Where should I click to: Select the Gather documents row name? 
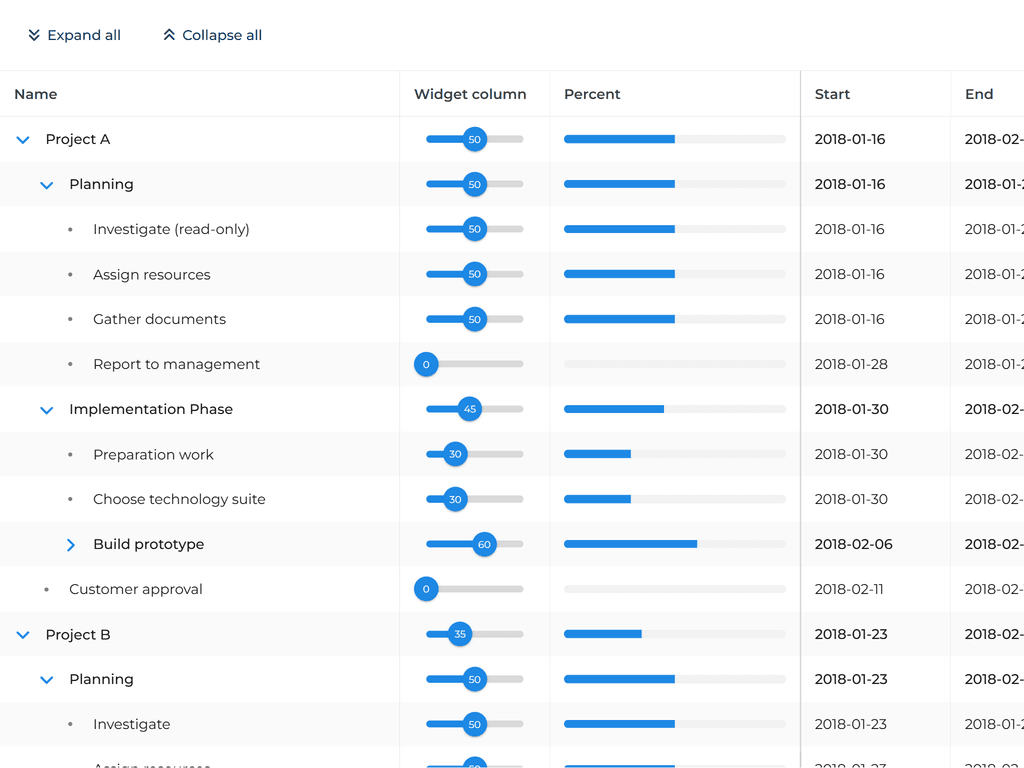159,320
